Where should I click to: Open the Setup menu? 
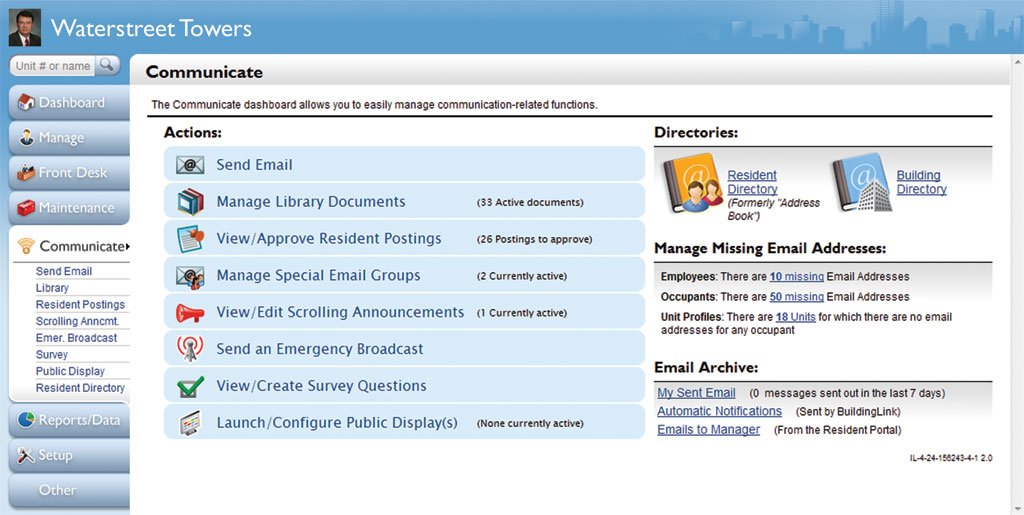tap(69, 455)
